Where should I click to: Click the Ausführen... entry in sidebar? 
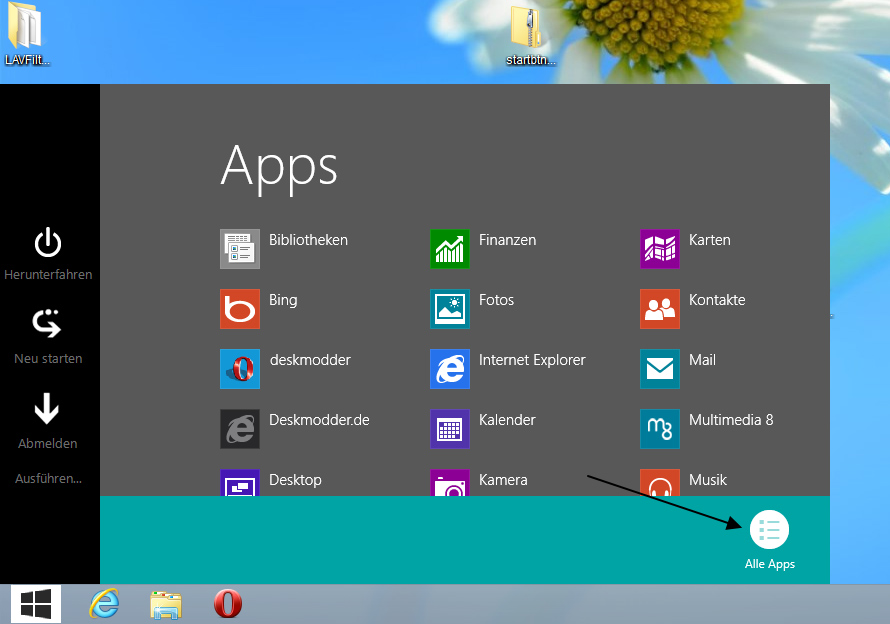tap(48, 479)
